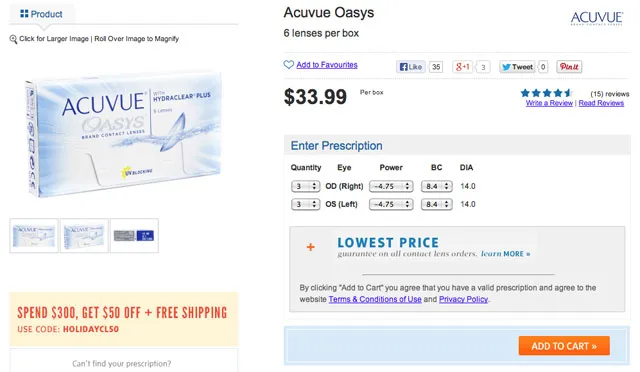The image size is (640, 372).
Task: Click the star rating icons
Action: [x=547, y=93]
